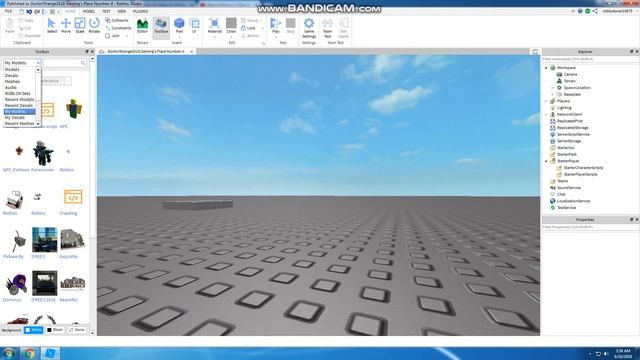640x360 pixels.
Task: Switch to the MODEL ribbon tab
Action: (89, 11)
